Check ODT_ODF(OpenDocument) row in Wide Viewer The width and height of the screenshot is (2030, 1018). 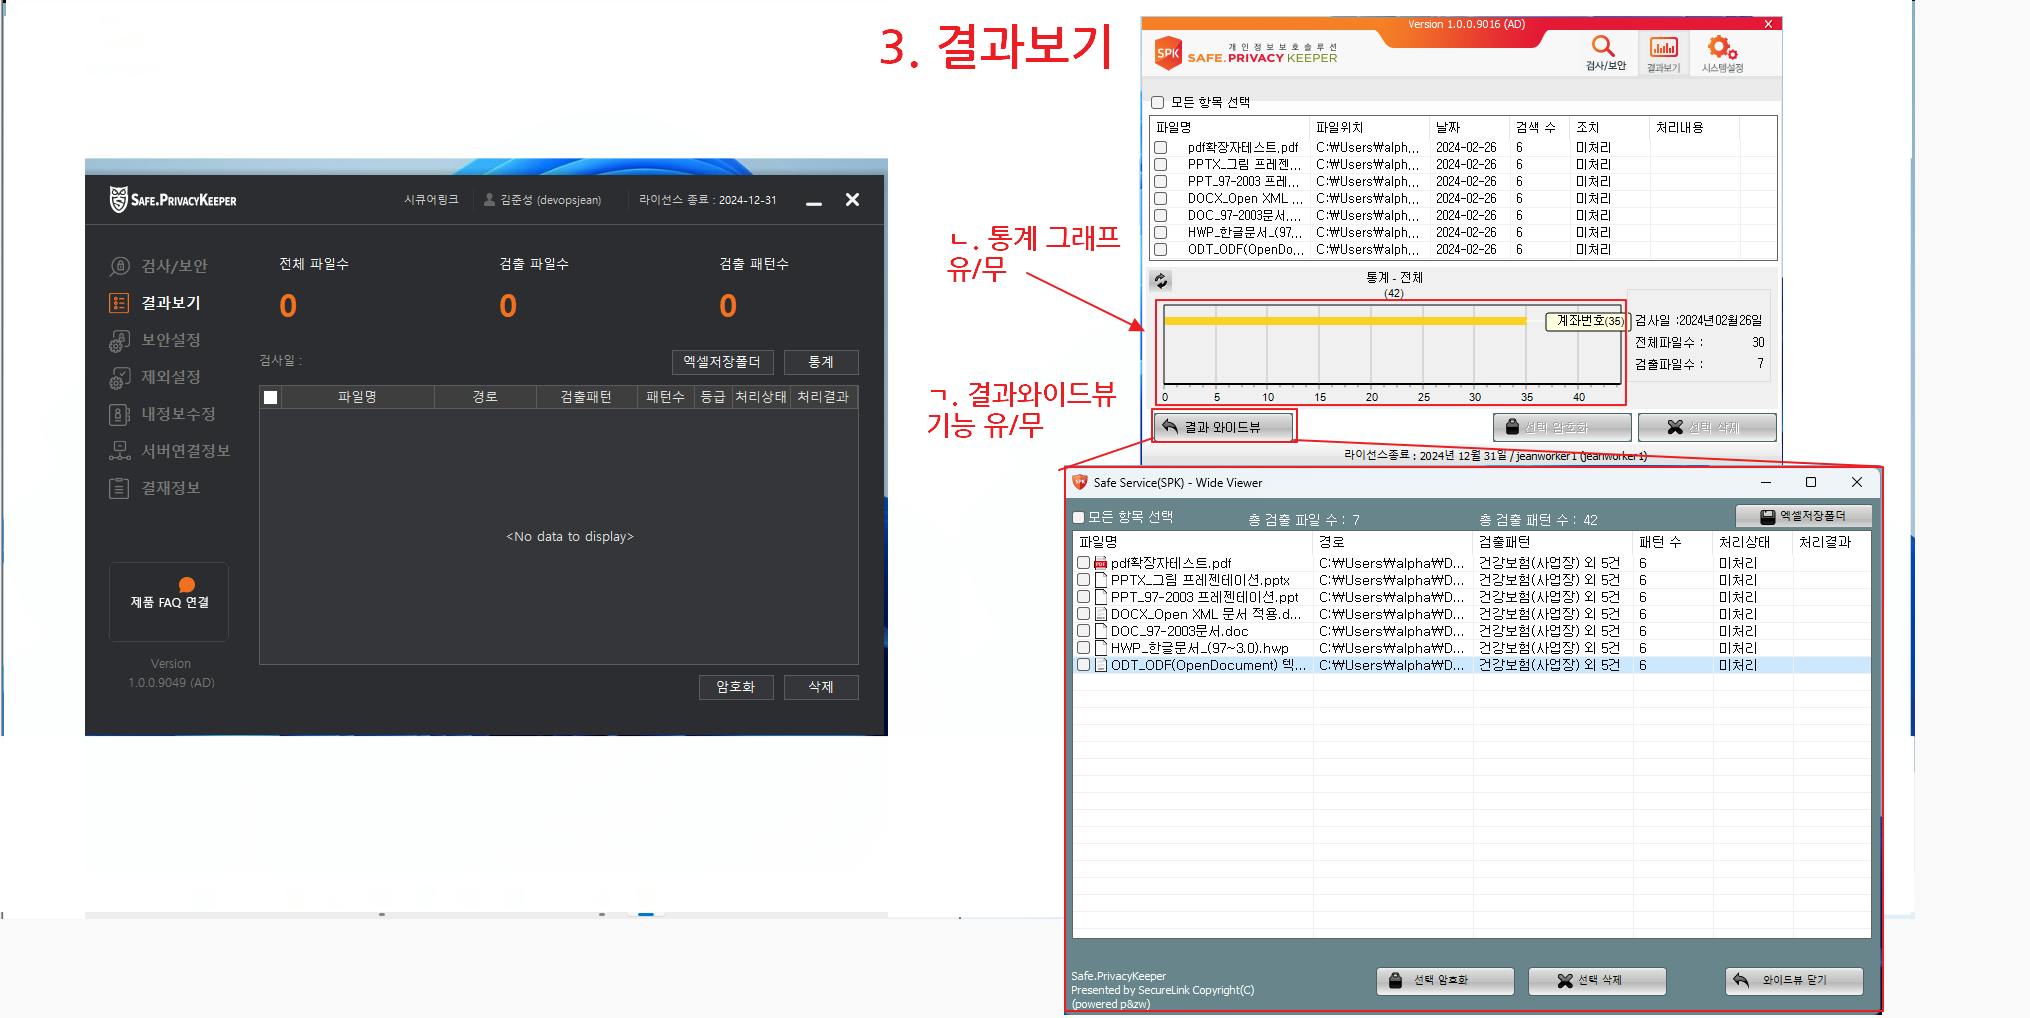(x=1083, y=666)
